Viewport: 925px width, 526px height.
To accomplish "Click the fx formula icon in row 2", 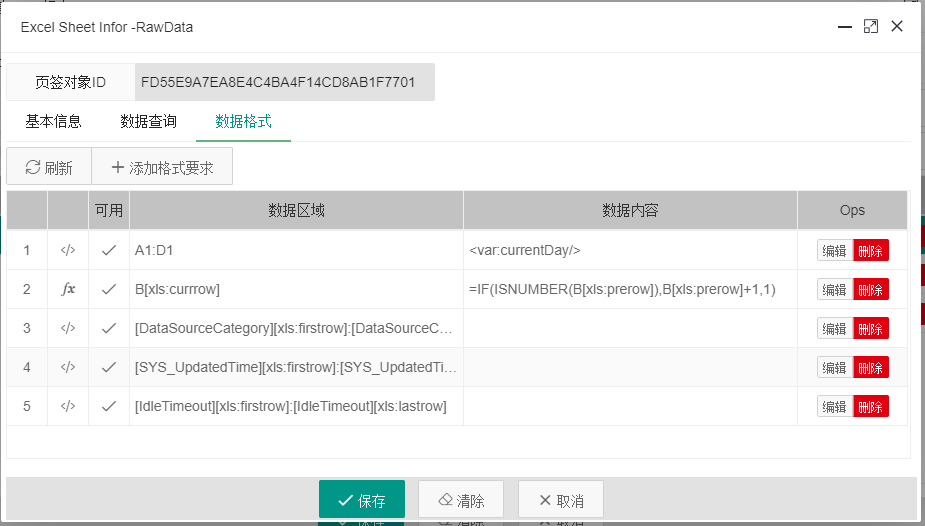I will (x=68, y=289).
